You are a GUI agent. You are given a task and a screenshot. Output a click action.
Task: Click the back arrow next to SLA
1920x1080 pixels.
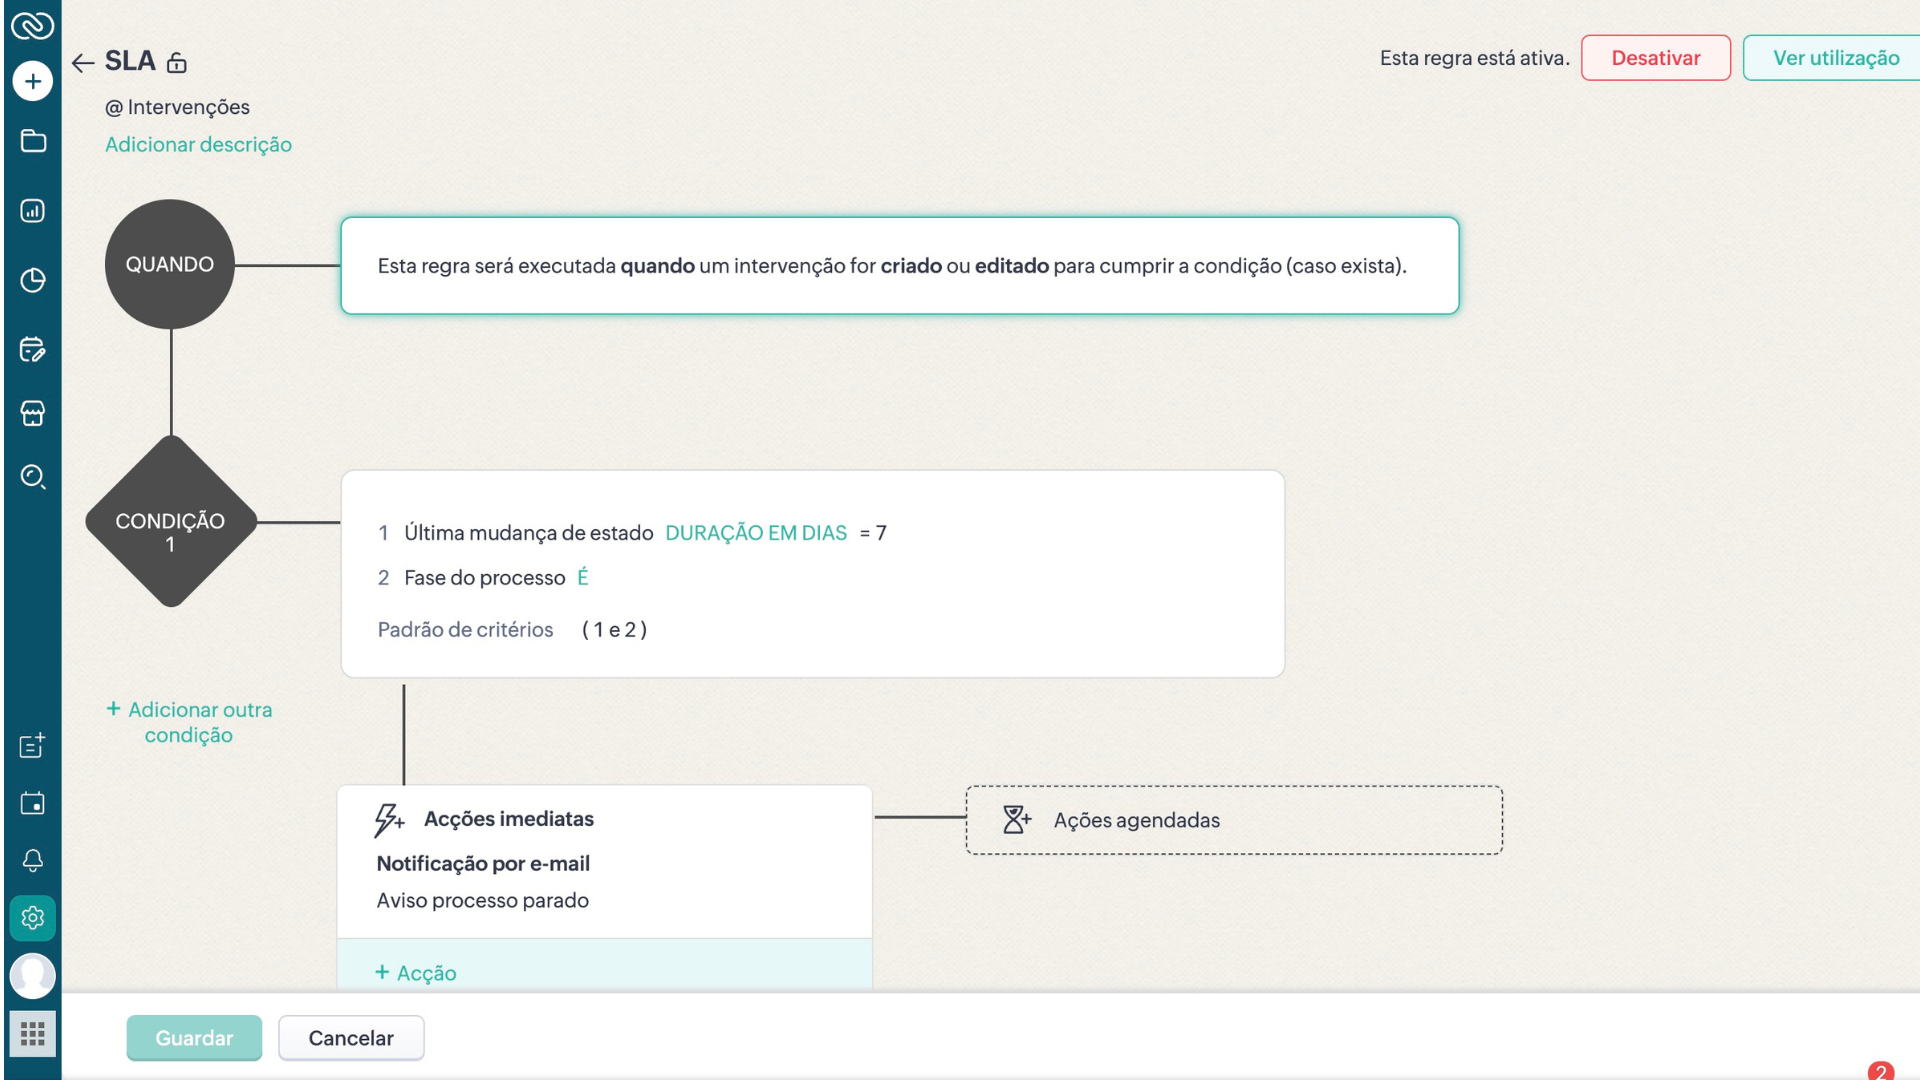coord(83,63)
